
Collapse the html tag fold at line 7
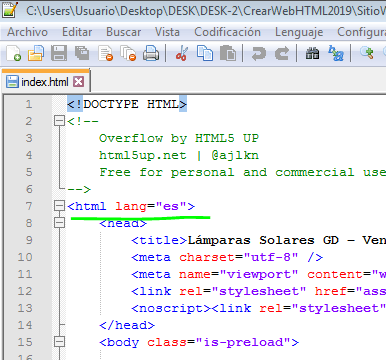(59, 206)
